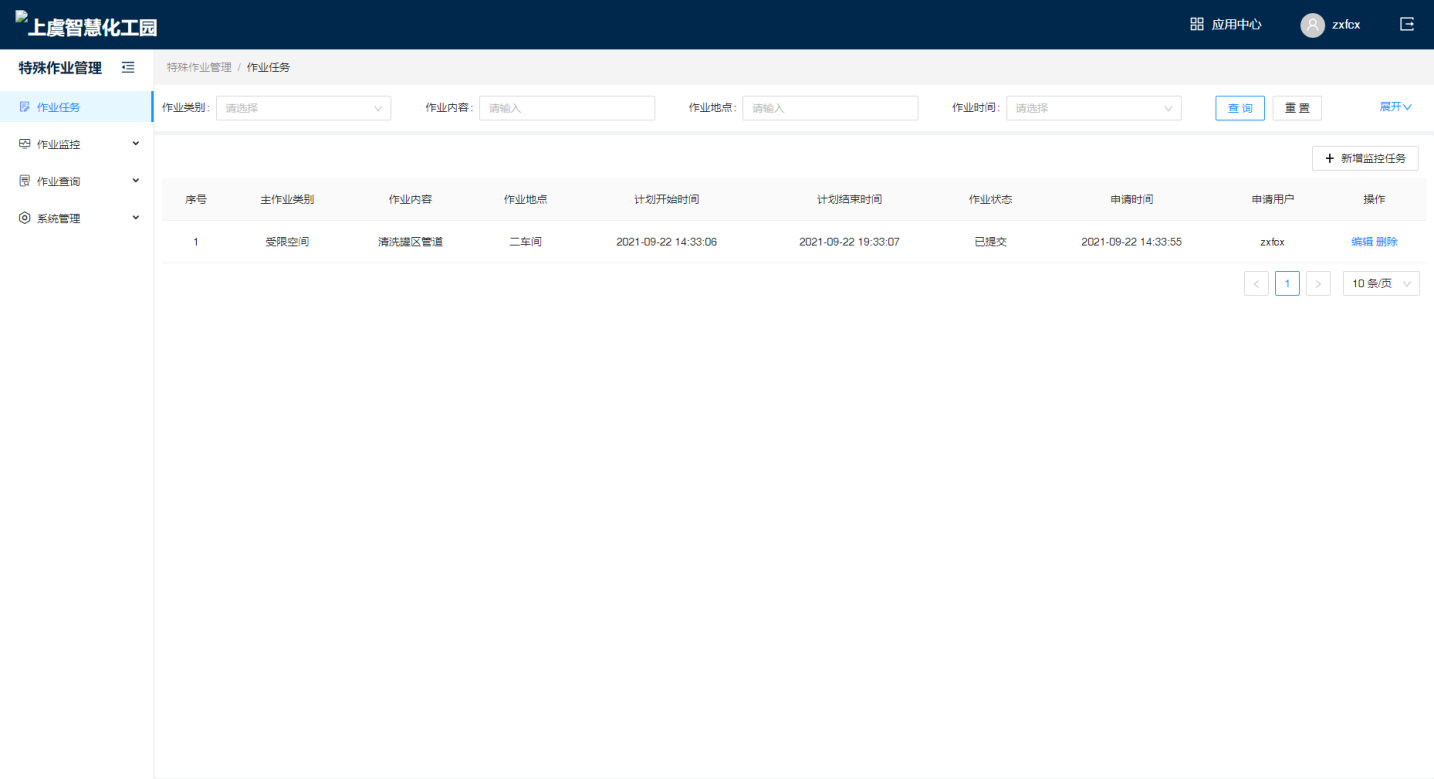This screenshot has width=1434, height=779.
Task: Click the 重置 reset button
Action: (x=1297, y=108)
